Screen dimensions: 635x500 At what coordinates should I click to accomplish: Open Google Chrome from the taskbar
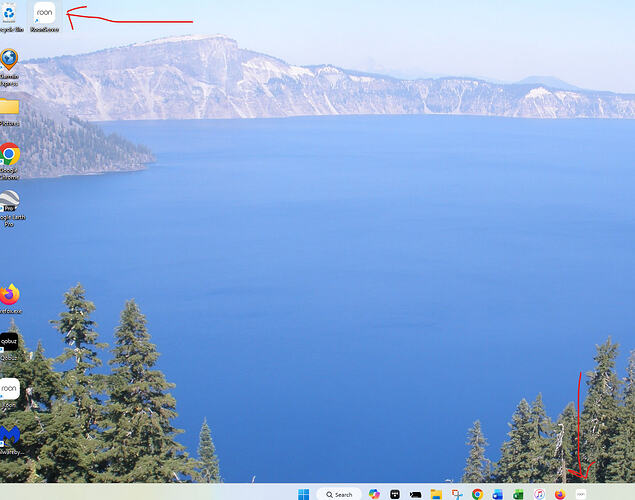[x=477, y=494]
